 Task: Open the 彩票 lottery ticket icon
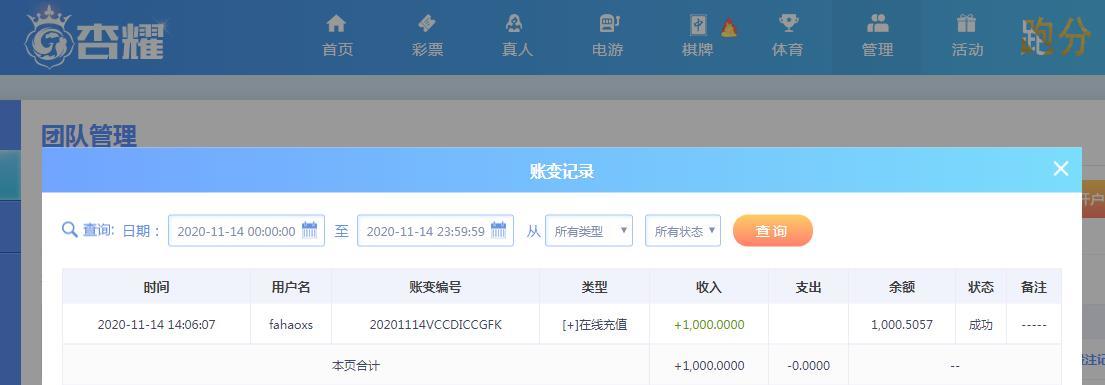(426, 24)
